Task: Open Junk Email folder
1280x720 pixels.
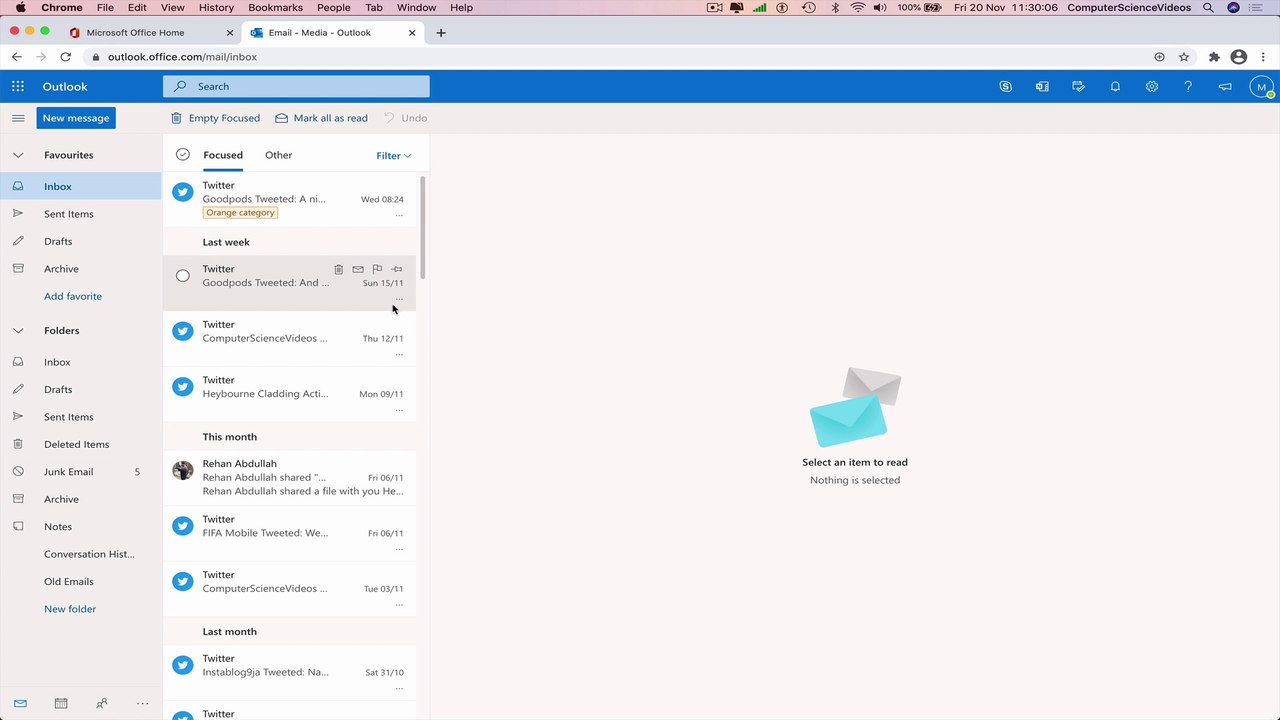Action: (81, 472)
